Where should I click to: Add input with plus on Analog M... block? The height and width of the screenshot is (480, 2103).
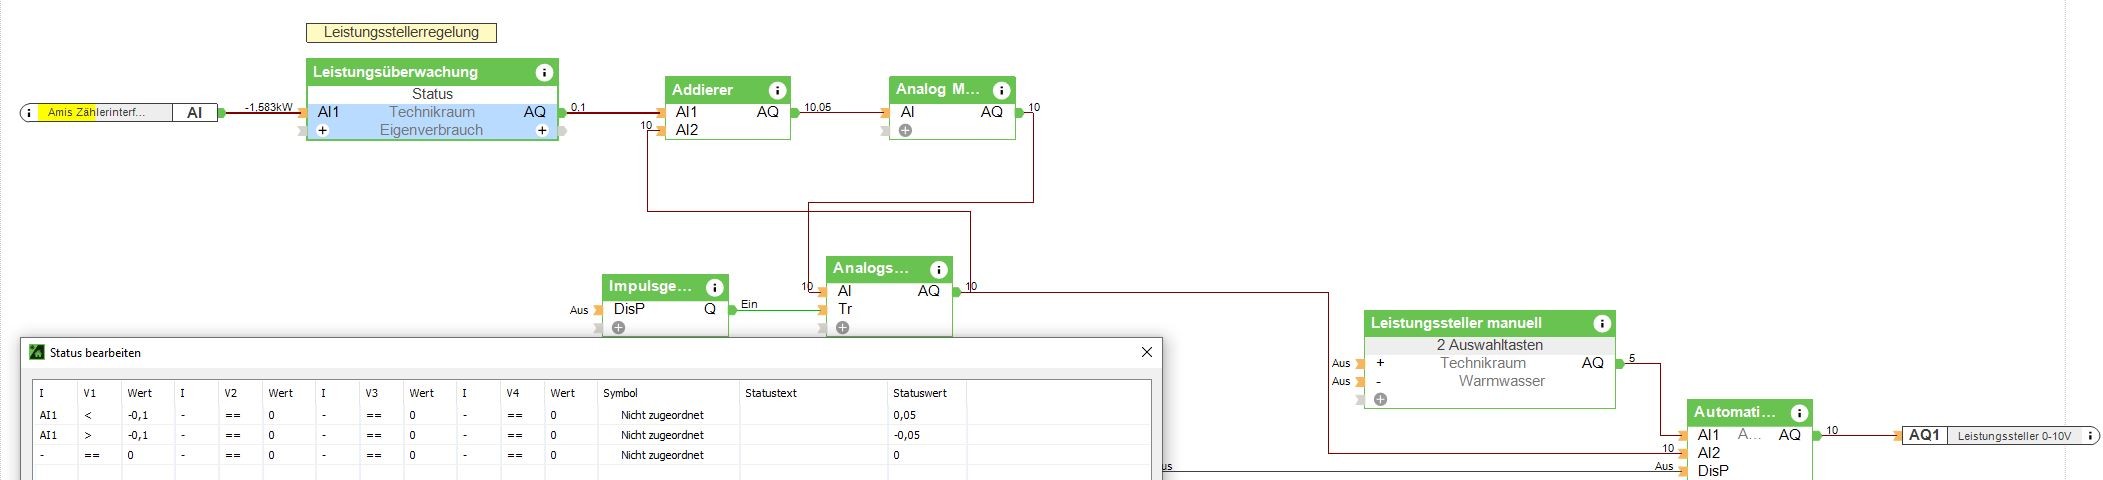point(905,131)
